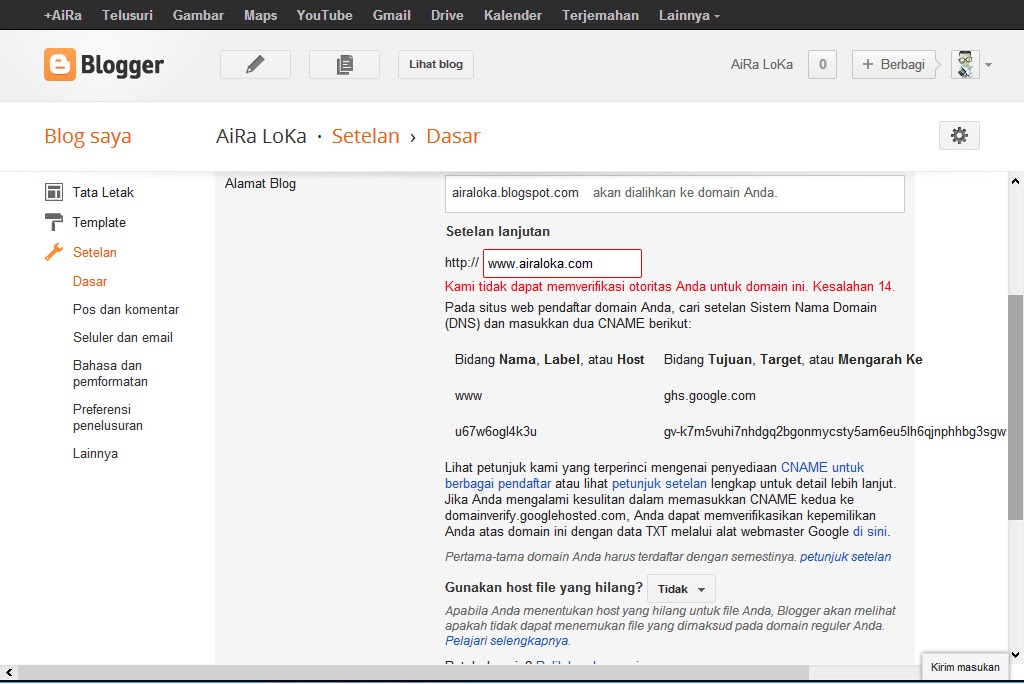This screenshot has width=1024, height=684.
Task: Create a new post with the pencil icon
Action: [255, 65]
